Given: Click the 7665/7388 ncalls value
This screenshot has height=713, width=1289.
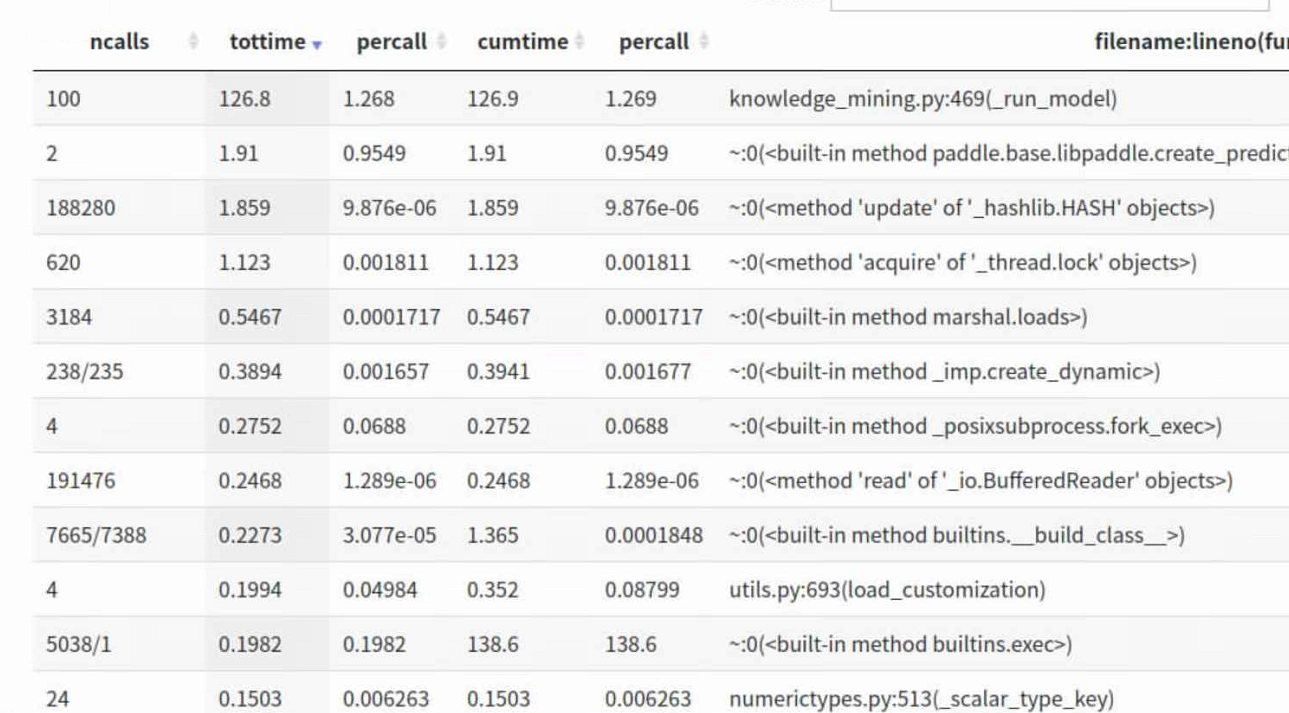Looking at the screenshot, I should pos(96,535).
